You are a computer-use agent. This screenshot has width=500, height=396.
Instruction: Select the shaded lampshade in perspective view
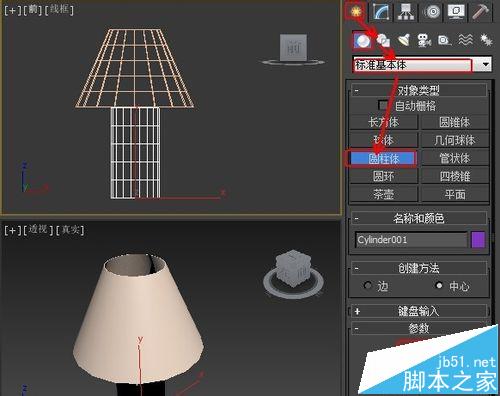138,319
